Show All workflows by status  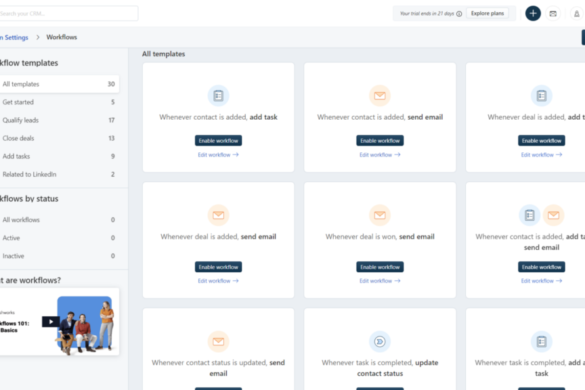point(59,220)
